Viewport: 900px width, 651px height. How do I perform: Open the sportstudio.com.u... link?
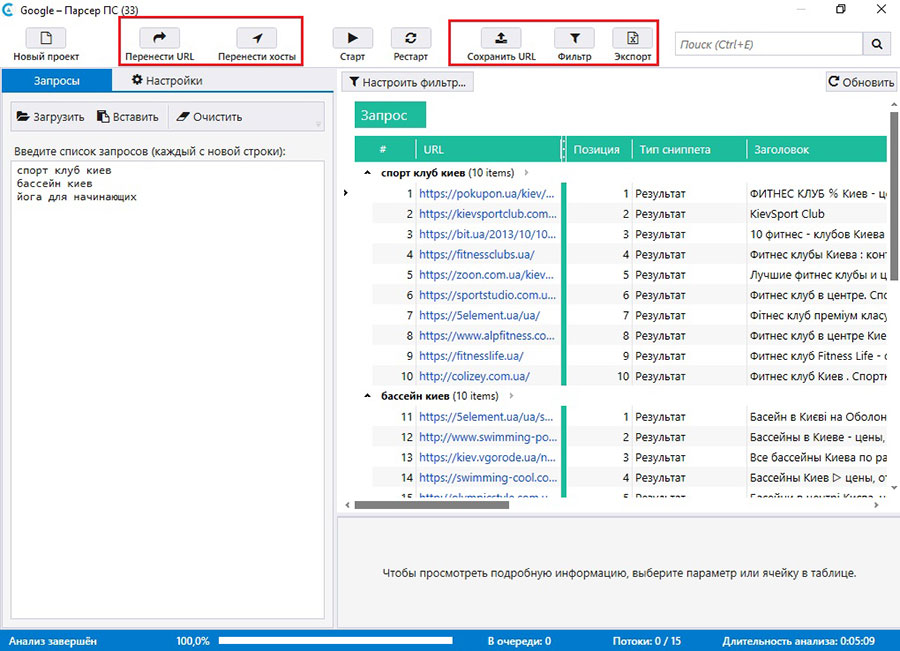click(x=487, y=295)
